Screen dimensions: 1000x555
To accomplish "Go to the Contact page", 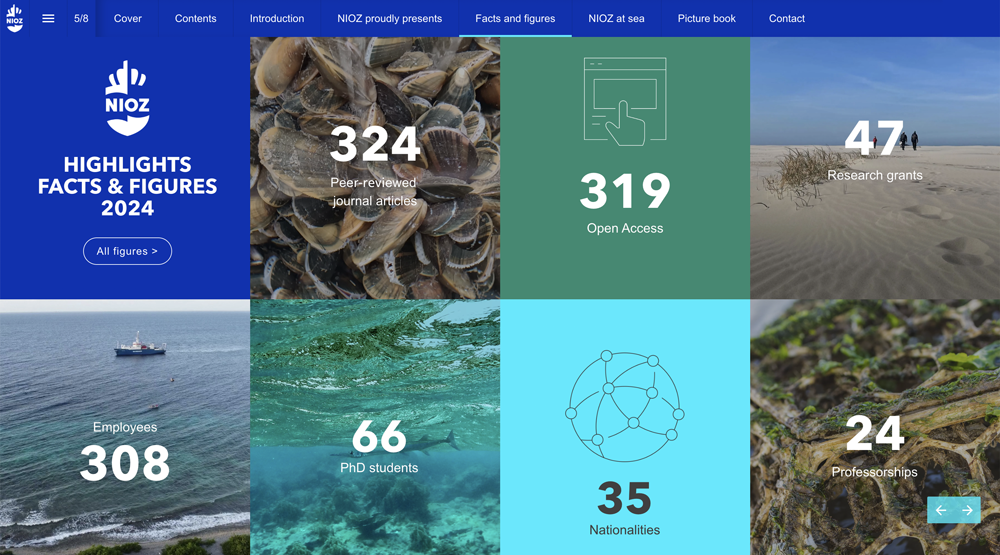I will point(787,18).
